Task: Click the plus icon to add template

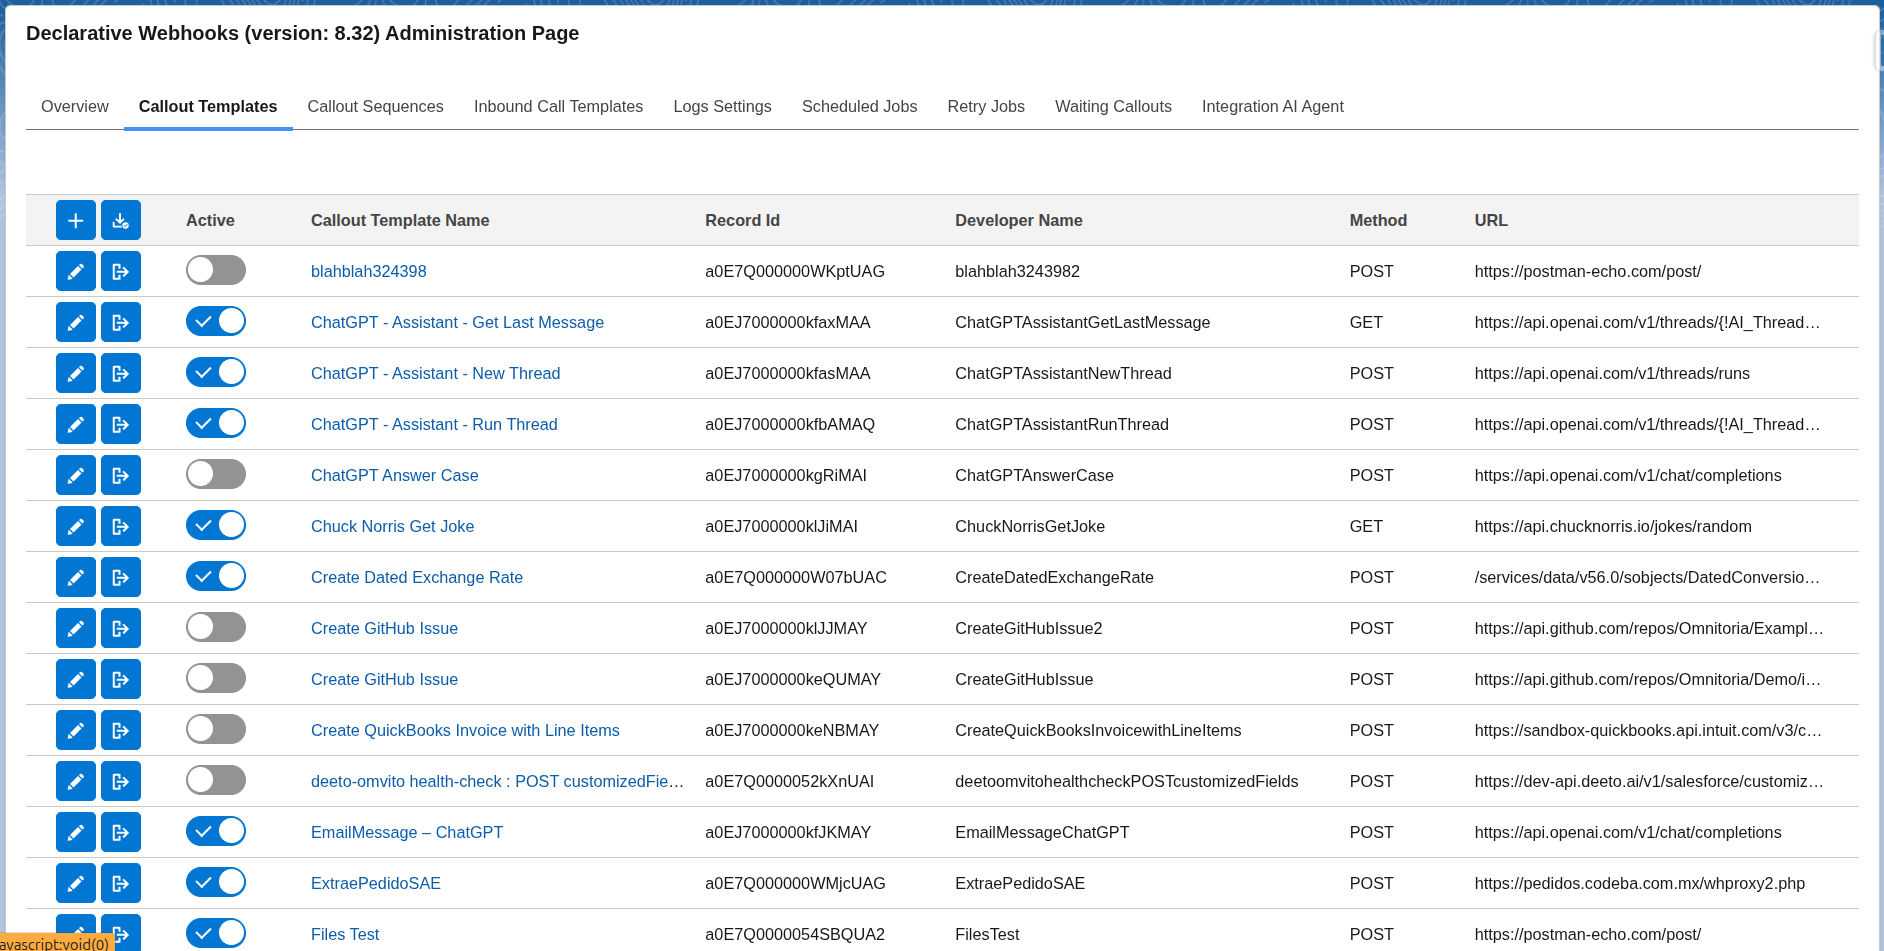Action: (x=75, y=220)
